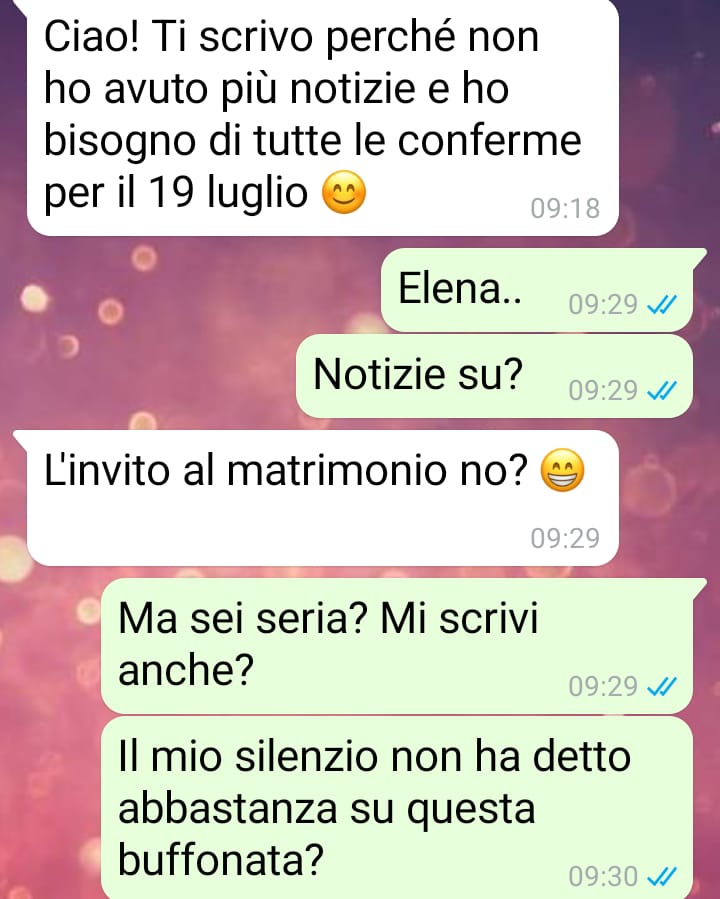This screenshot has width=720, height=899.
Task: Tap the empty chat wallpaper left of "Elena.."
Action: pyautogui.click(x=189, y=290)
